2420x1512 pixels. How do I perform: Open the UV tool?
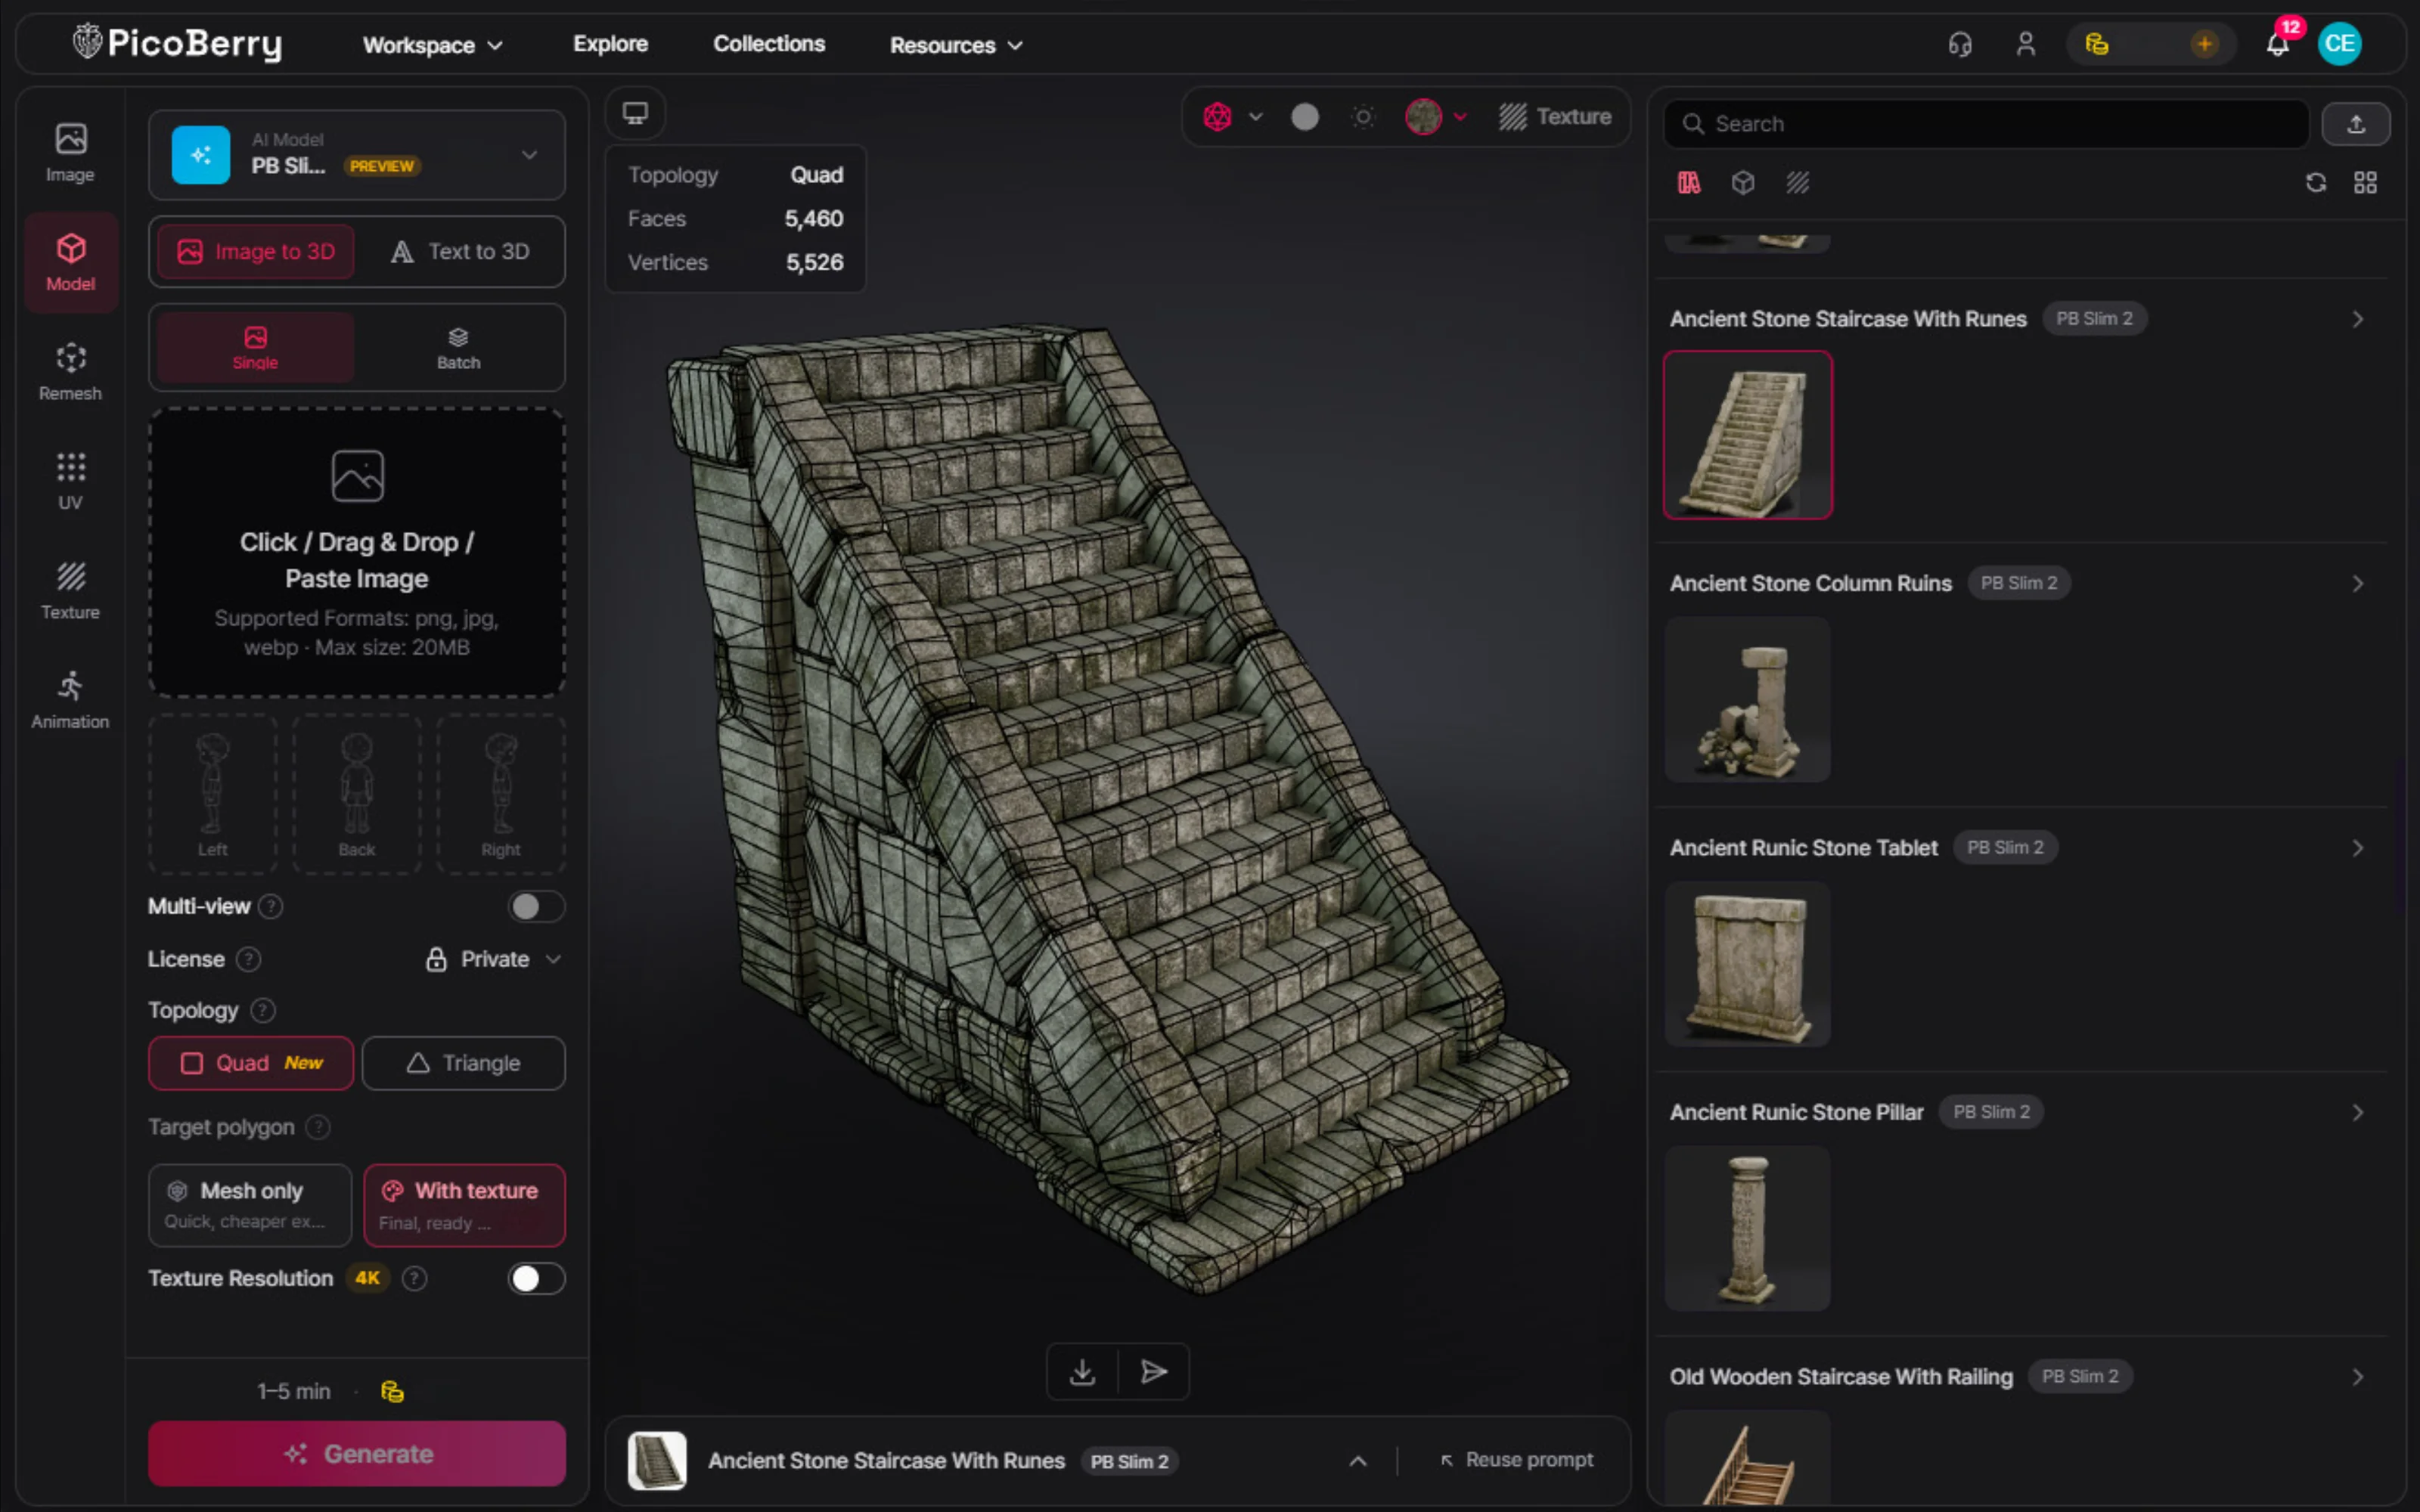[70, 481]
